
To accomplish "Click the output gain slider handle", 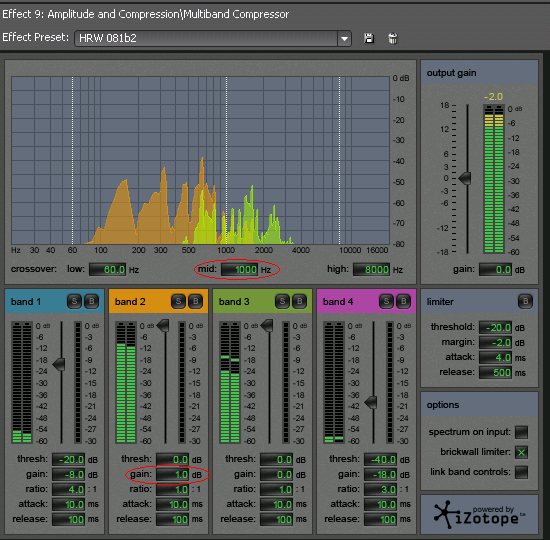I will [x=465, y=178].
